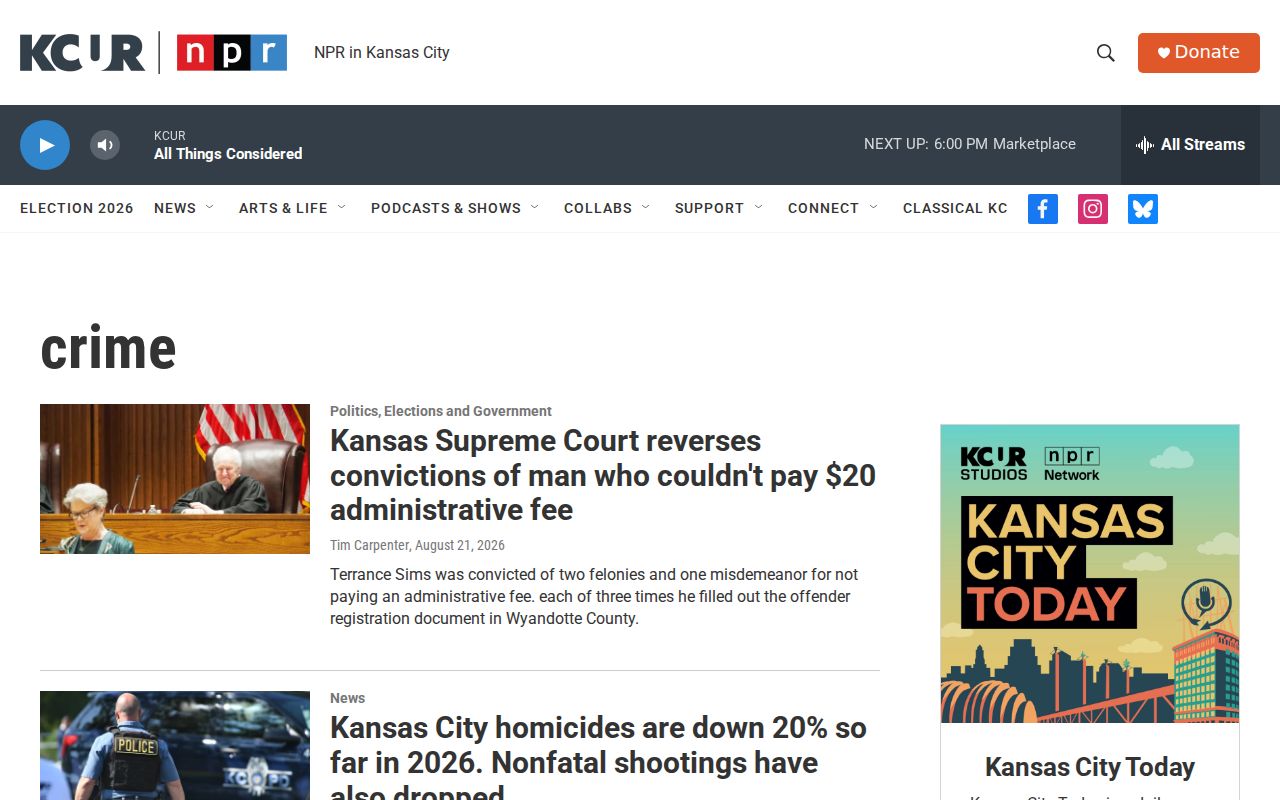This screenshot has width=1280, height=800.
Task: Click the Terrance Sims article summary
Action: click(594, 596)
